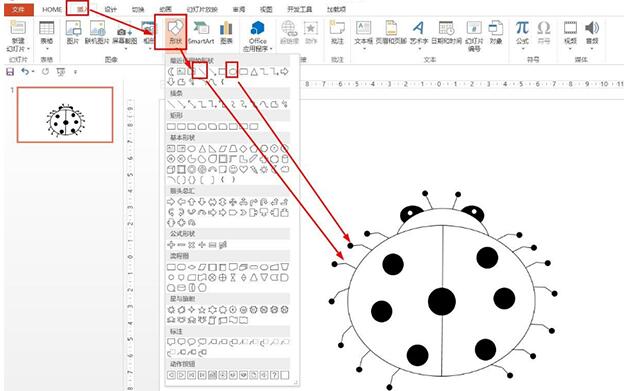
Task: Pick the quad arrow shape in 箭头总汇
Action: click(x=233, y=202)
